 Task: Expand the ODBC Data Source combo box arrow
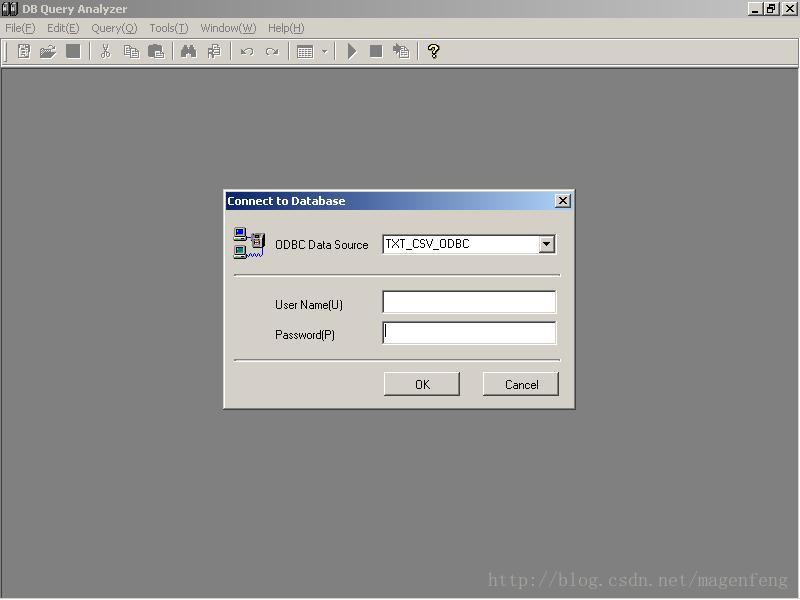(546, 244)
